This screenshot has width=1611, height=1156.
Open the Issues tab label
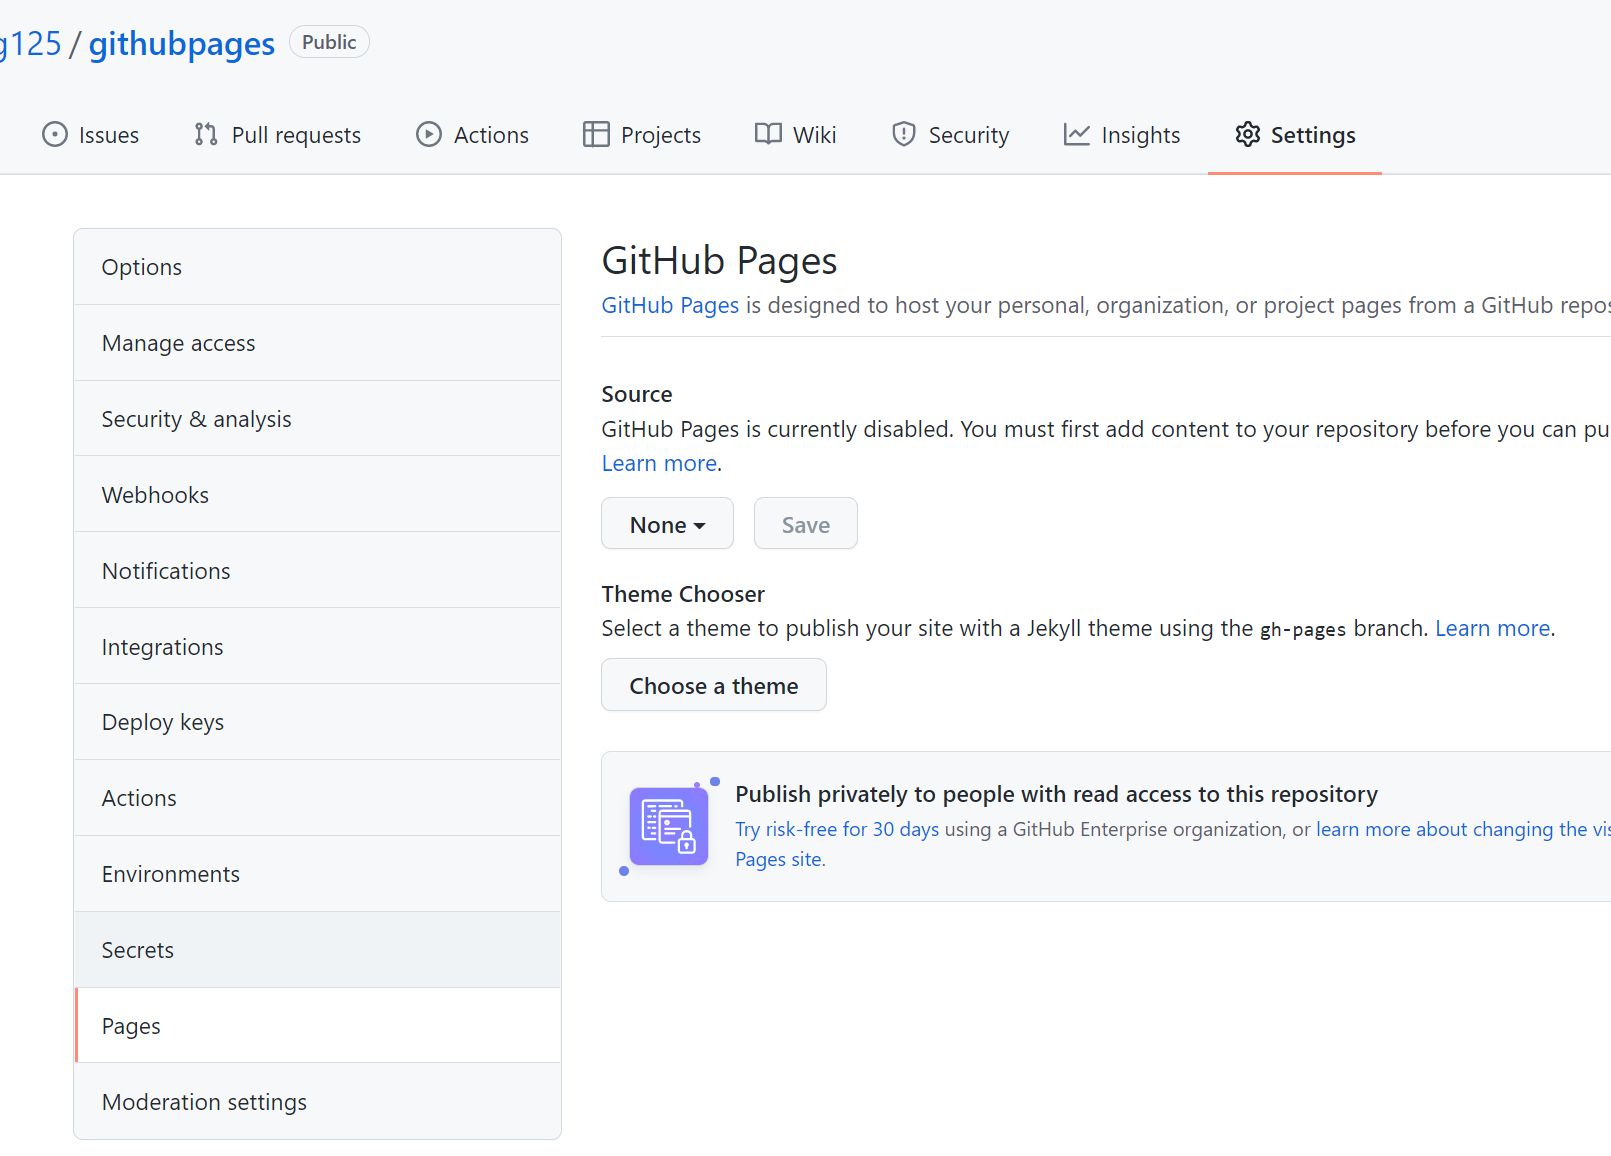(x=109, y=135)
